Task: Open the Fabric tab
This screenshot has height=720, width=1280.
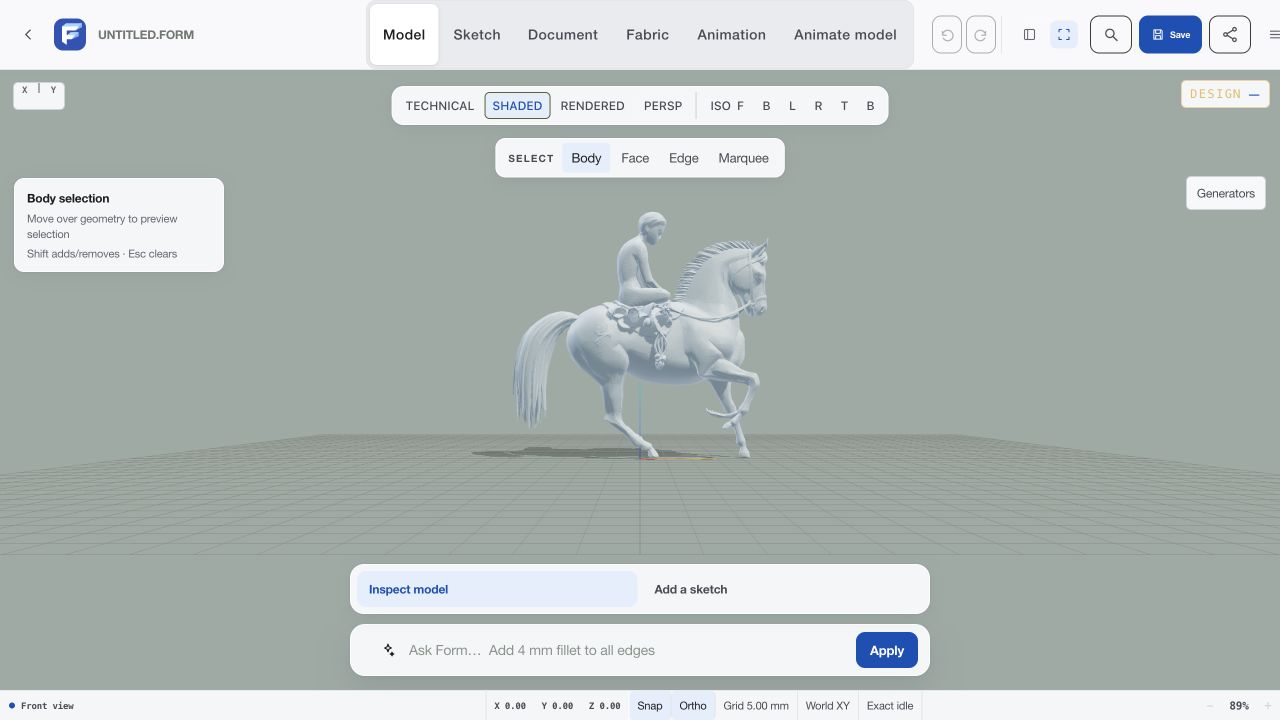Action: 647,34
